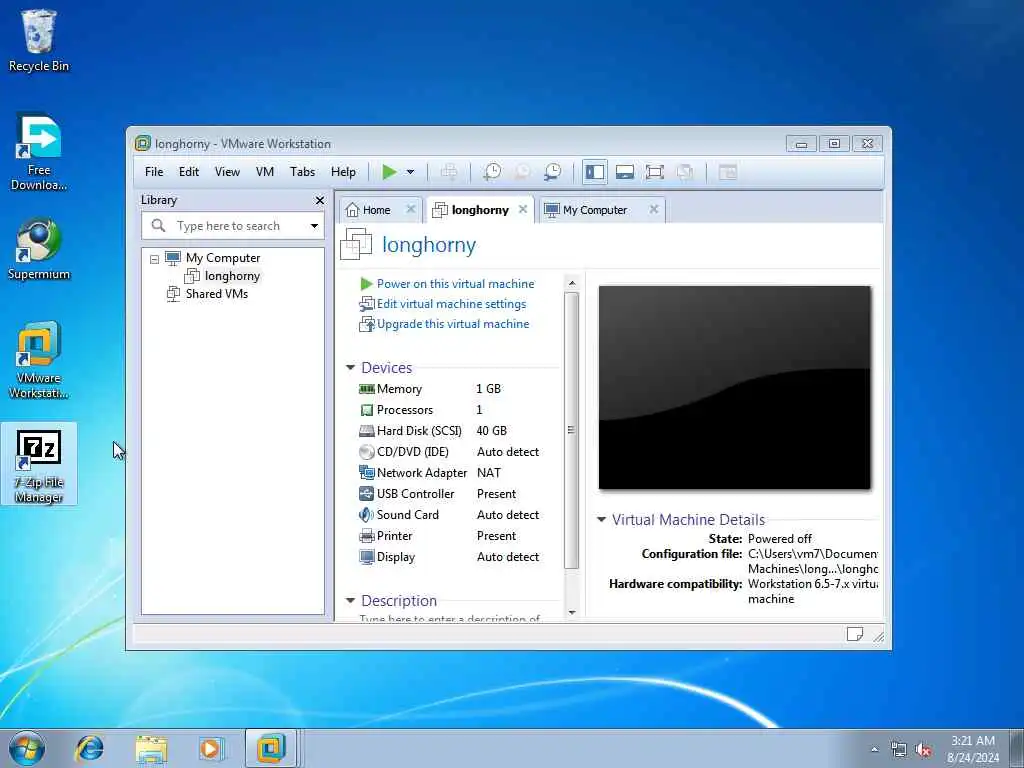Select the 7-Zip File Manager shortcut
The width and height of the screenshot is (1024, 768).
point(39,464)
